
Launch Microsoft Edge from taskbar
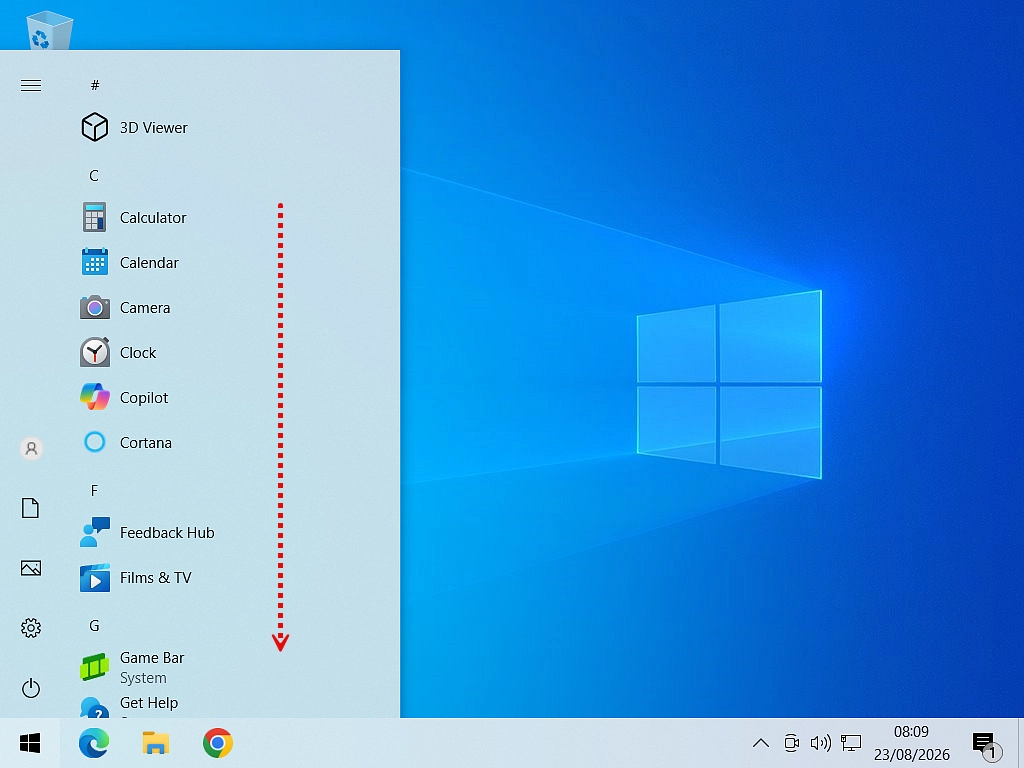(94, 743)
